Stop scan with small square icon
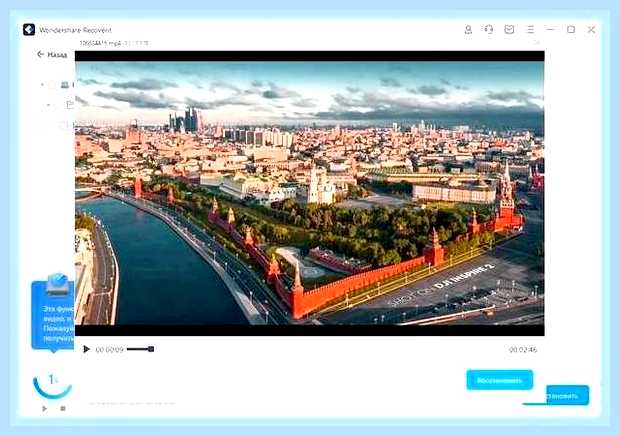This screenshot has height=436, width=620. (x=63, y=408)
